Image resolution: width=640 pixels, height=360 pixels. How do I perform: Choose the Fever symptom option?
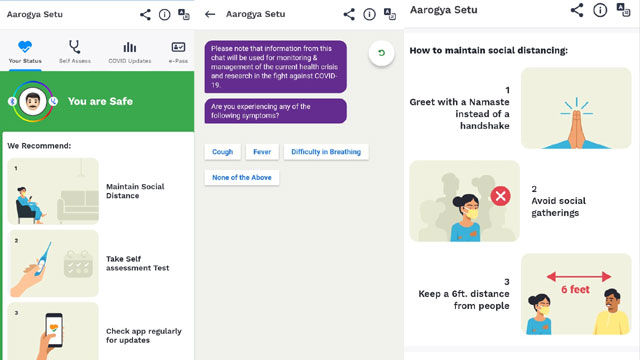click(x=262, y=152)
